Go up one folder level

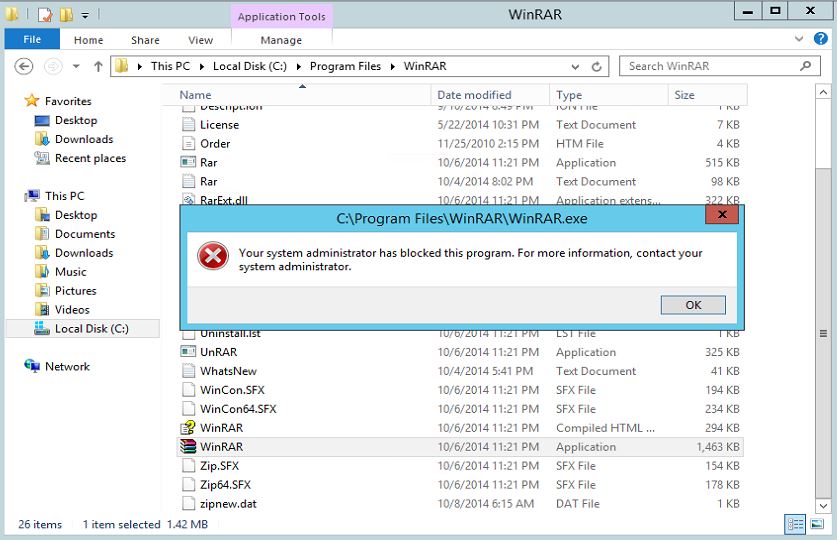(98, 66)
